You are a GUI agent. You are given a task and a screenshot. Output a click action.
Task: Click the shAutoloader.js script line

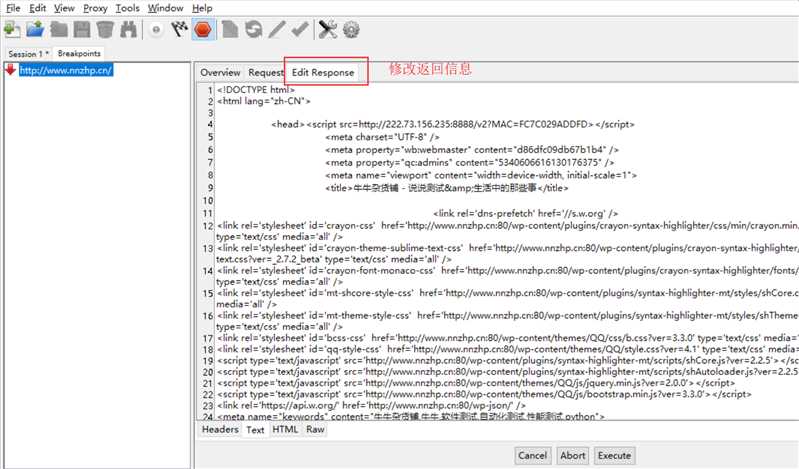(508, 371)
